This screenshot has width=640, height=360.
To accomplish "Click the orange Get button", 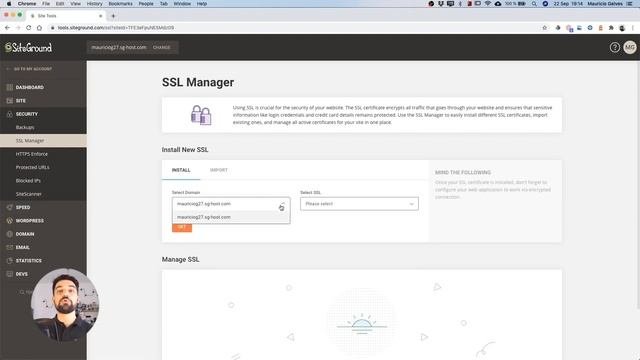I will [x=182, y=228].
